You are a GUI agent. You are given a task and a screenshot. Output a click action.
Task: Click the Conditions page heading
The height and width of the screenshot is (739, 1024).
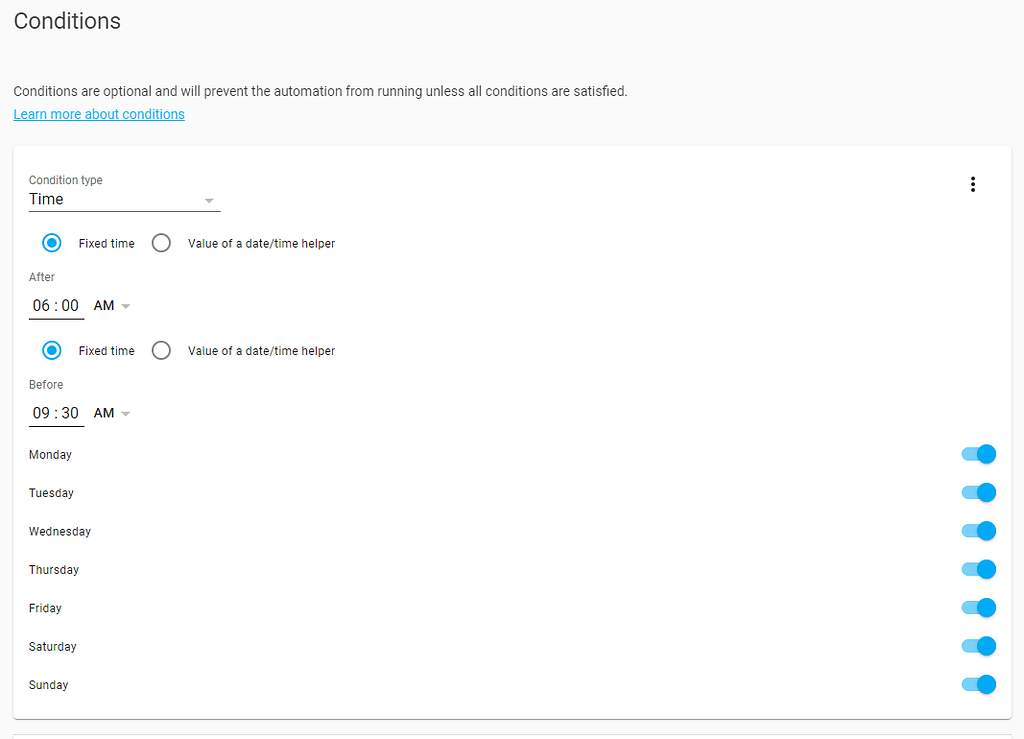67,21
